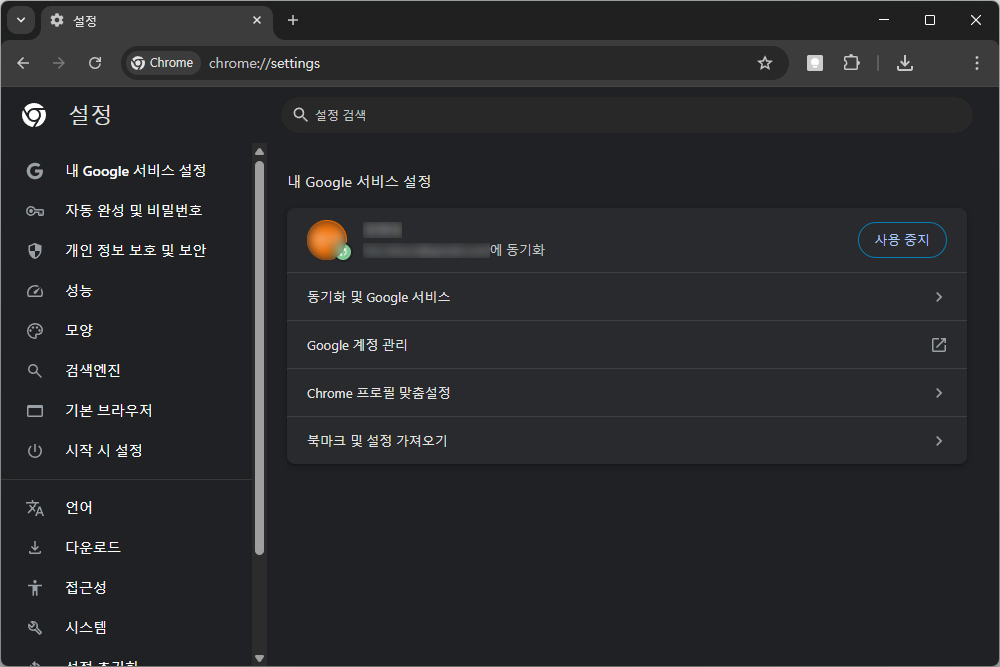Open 모양 settings section
Viewport: 1000px width, 667px height.
tap(128, 330)
